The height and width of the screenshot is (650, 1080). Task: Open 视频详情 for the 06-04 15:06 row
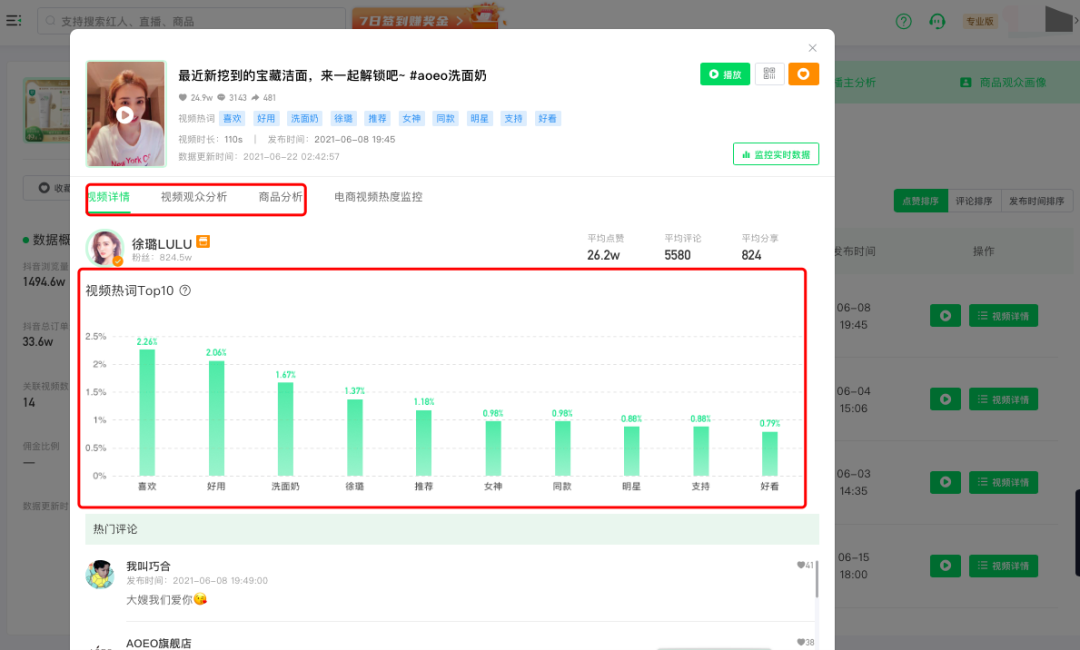1004,399
